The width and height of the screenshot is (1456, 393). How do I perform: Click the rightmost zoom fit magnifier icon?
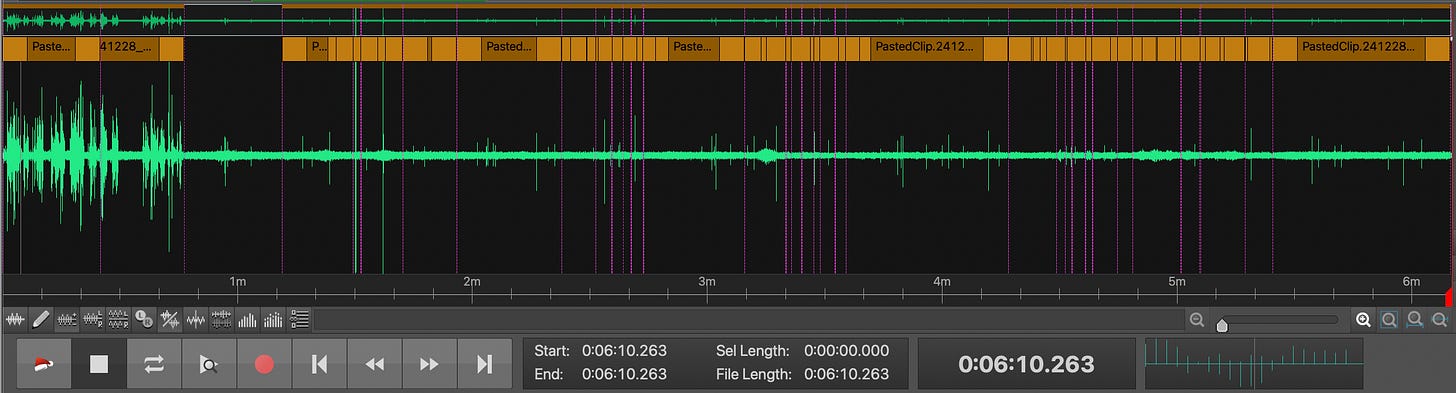1440,320
